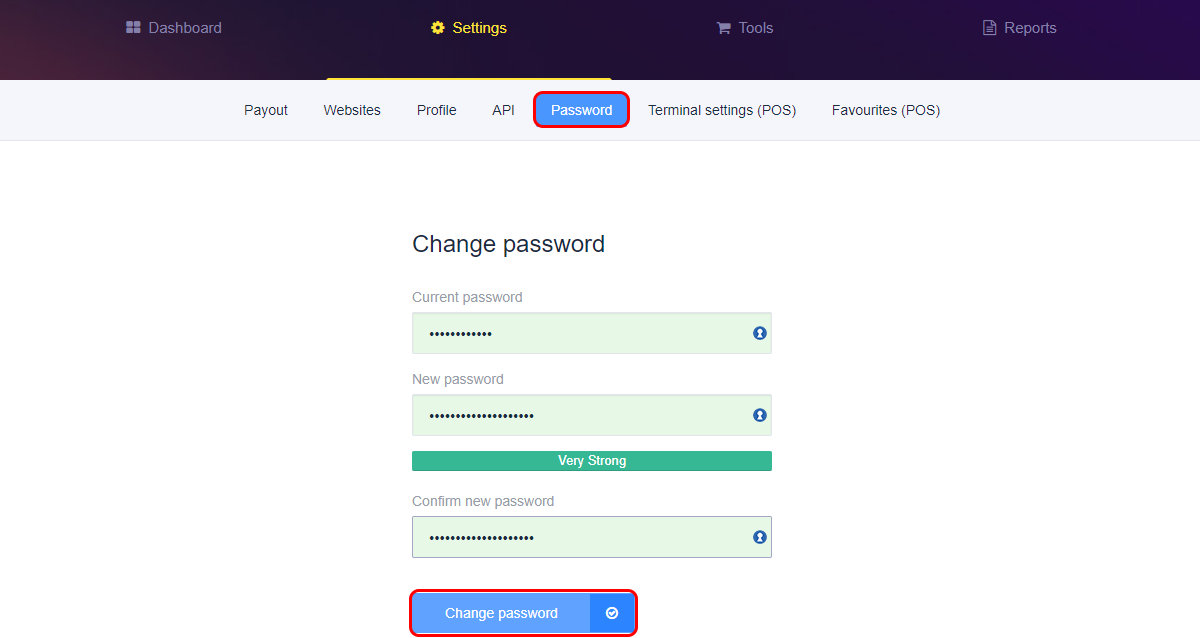Click the Very Strong strength bar
This screenshot has width=1200, height=638.
click(x=592, y=461)
